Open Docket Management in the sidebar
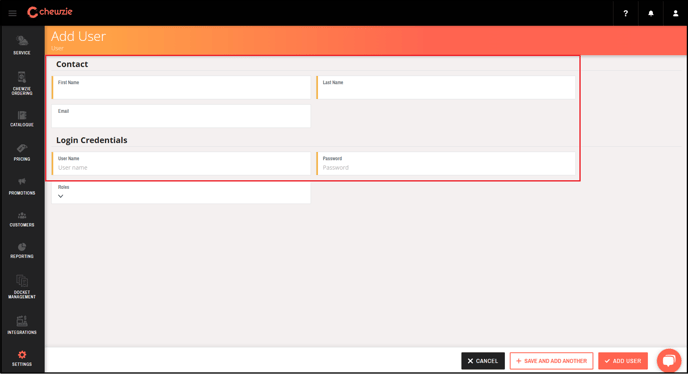 click(22, 287)
